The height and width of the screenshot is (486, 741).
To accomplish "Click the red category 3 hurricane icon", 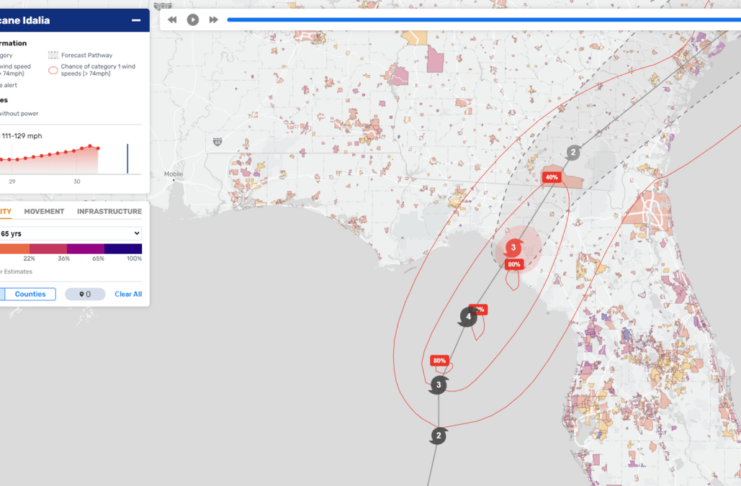I will 513,247.
